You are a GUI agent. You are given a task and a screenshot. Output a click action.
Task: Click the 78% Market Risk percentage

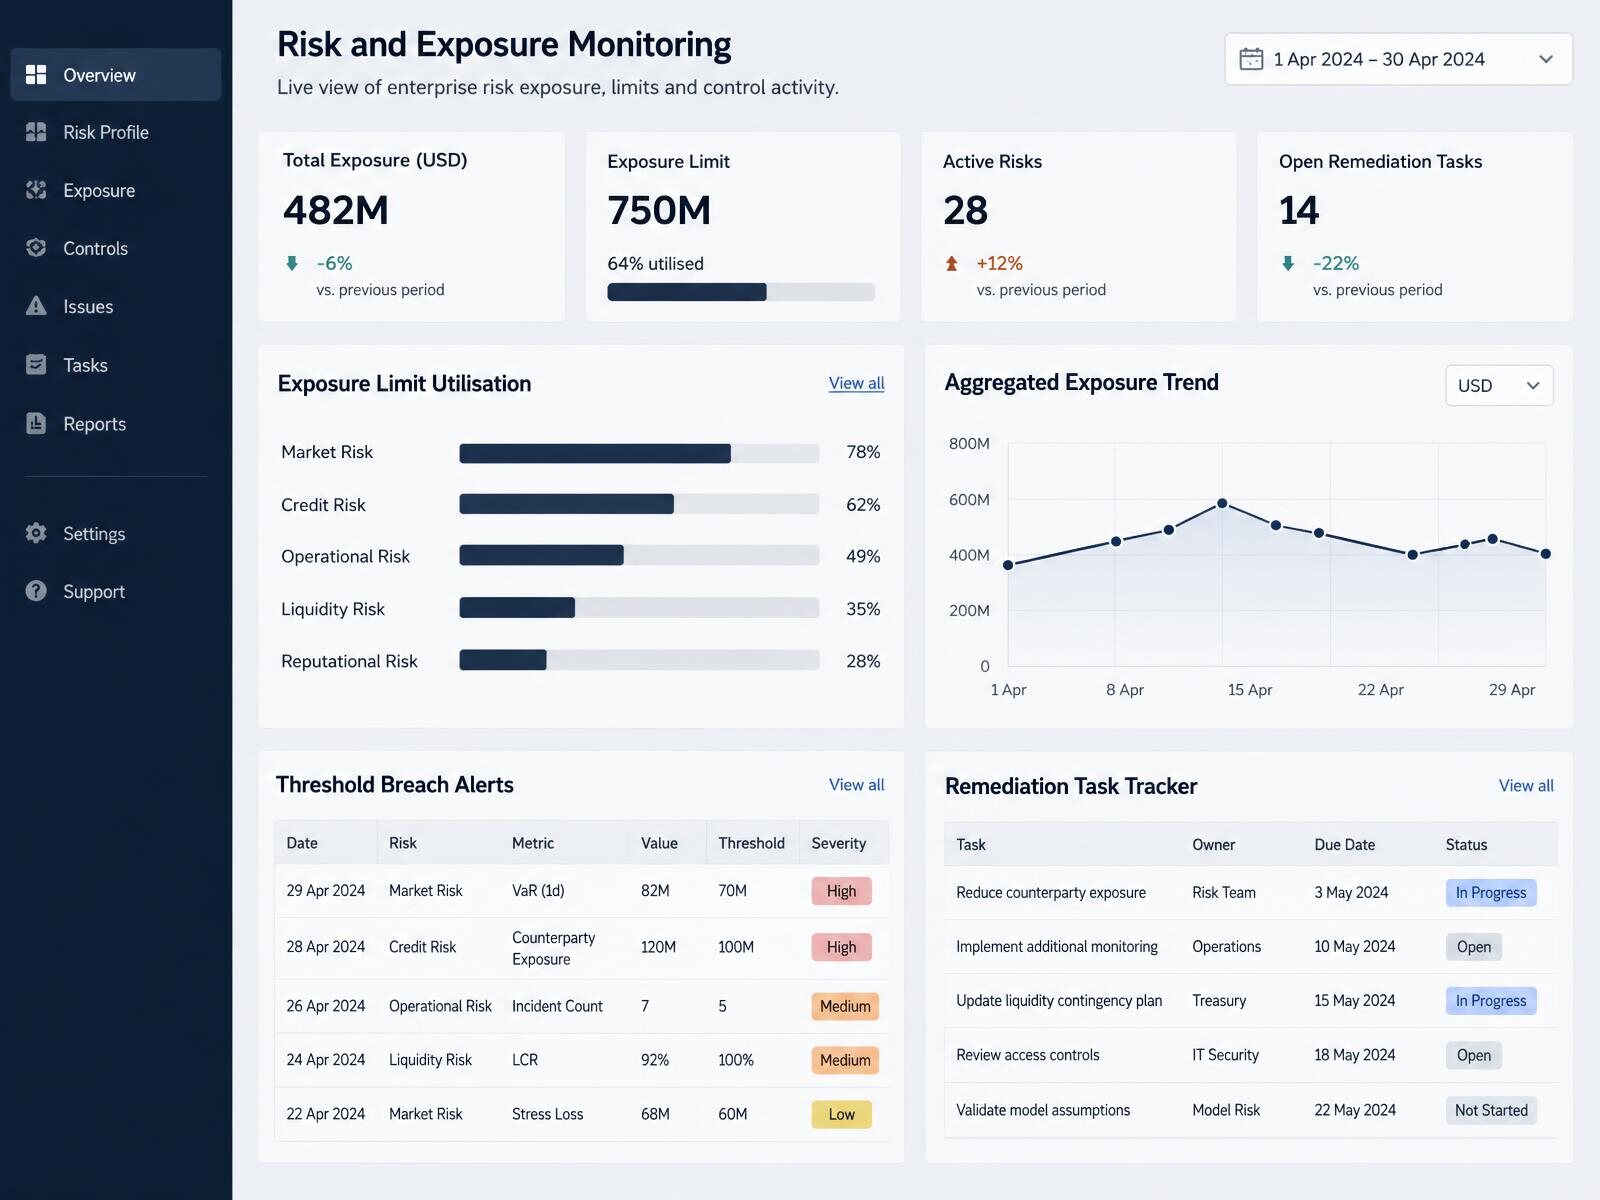click(x=863, y=452)
